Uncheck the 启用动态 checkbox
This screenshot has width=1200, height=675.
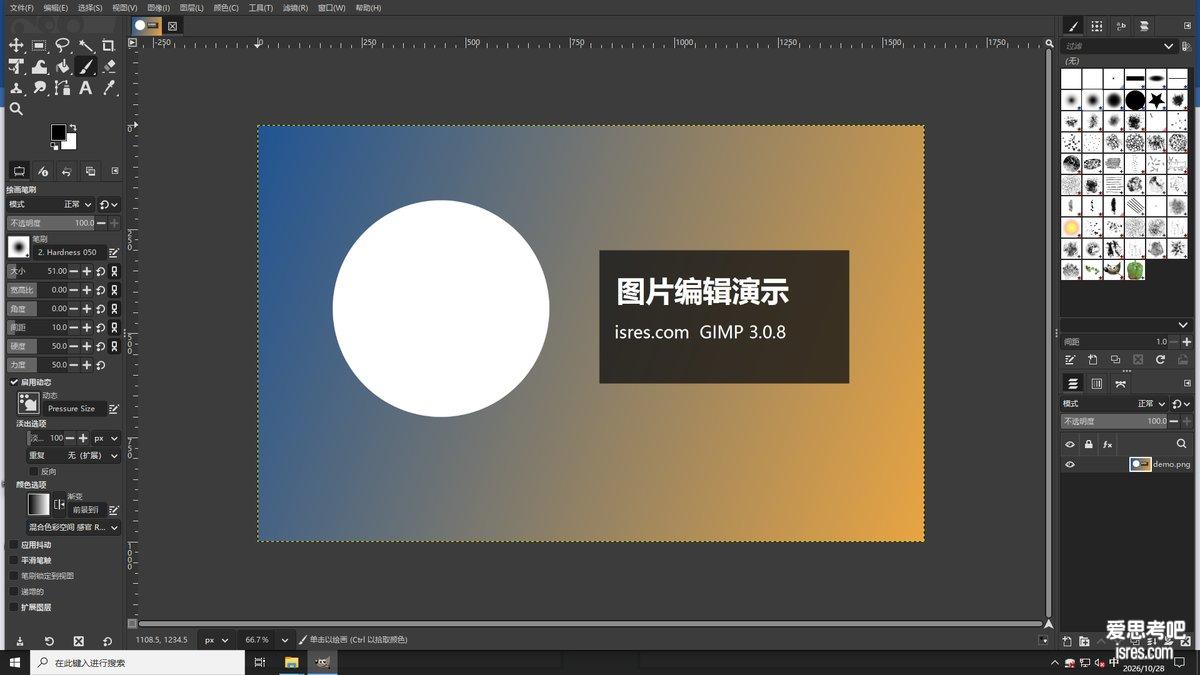point(14,382)
